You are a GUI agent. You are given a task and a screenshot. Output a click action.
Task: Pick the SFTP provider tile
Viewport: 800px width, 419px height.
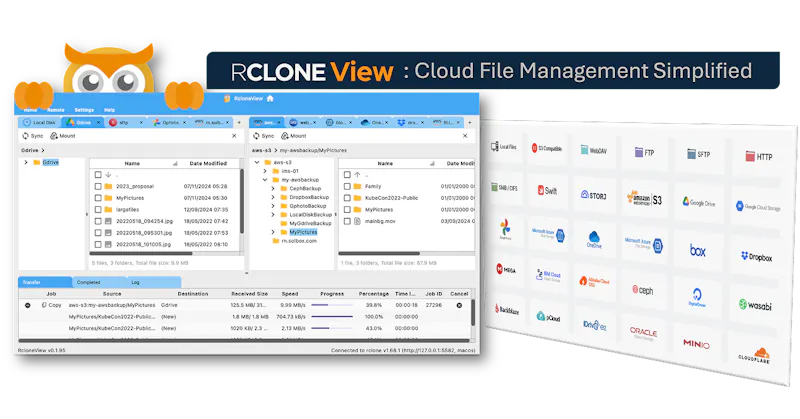[x=698, y=154]
